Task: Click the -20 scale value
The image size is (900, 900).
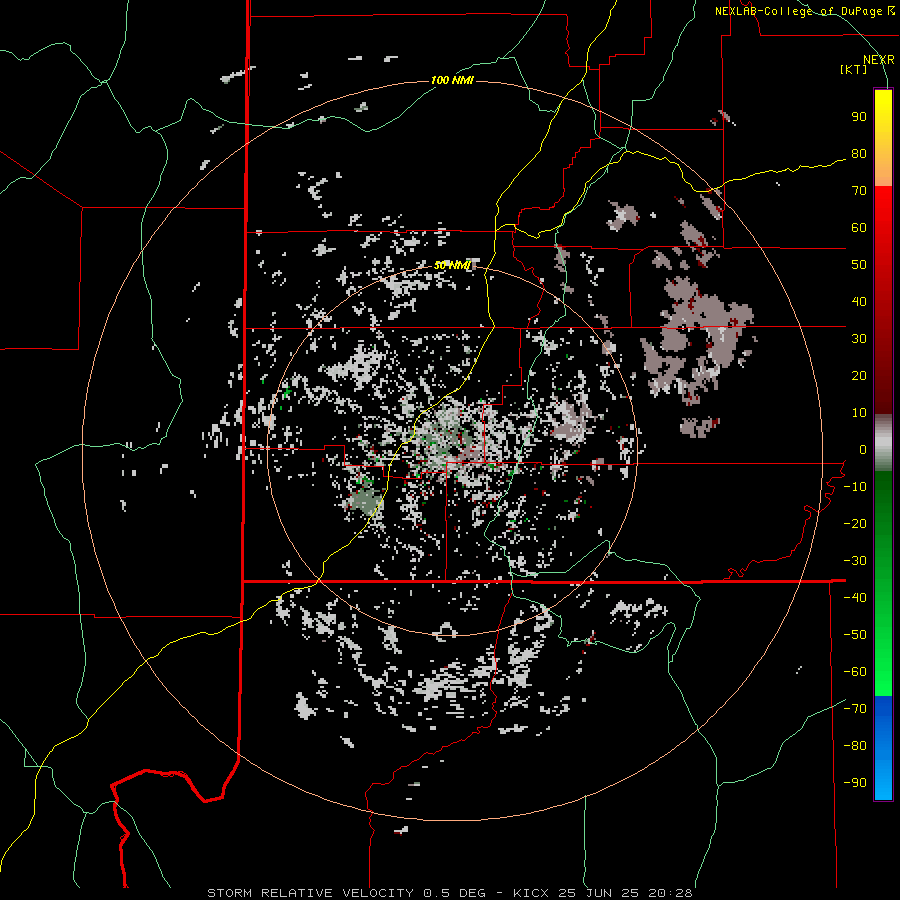Action: pyautogui.click(x=855, y=523)
